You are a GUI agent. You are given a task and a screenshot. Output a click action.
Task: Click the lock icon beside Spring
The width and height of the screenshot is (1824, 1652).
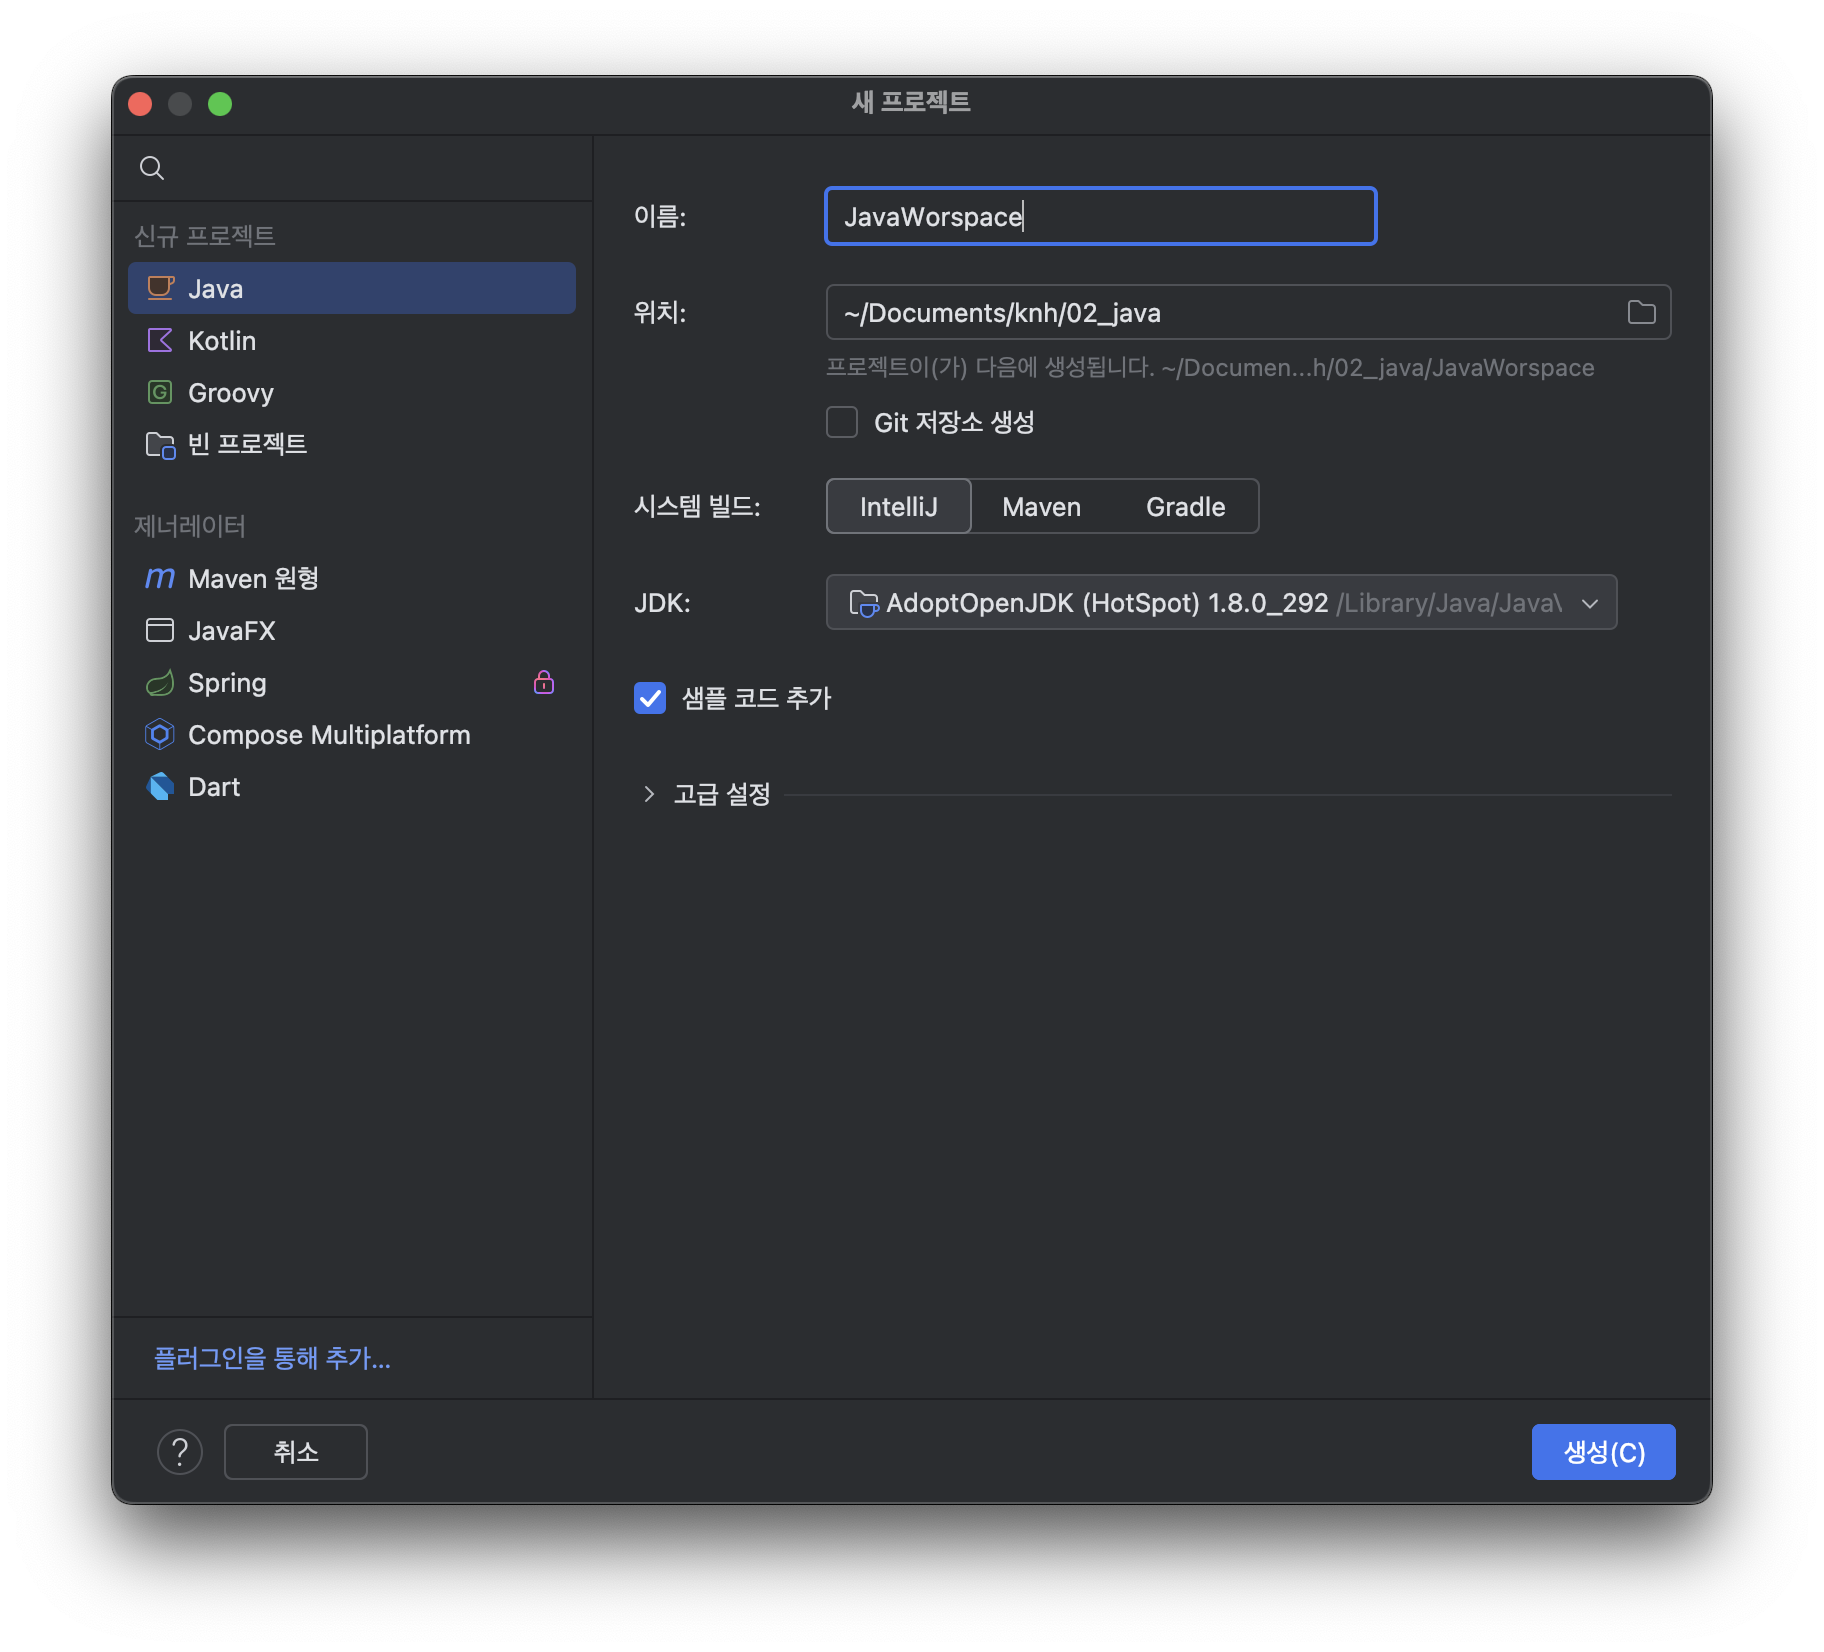point(544,682)
